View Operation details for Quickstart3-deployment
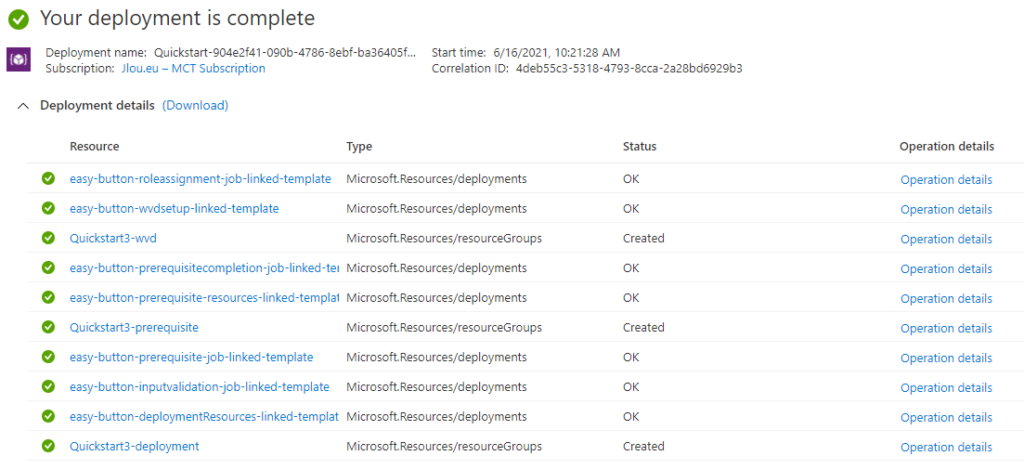The width and height of the screenshot is (1024, 469). point(946,447)
